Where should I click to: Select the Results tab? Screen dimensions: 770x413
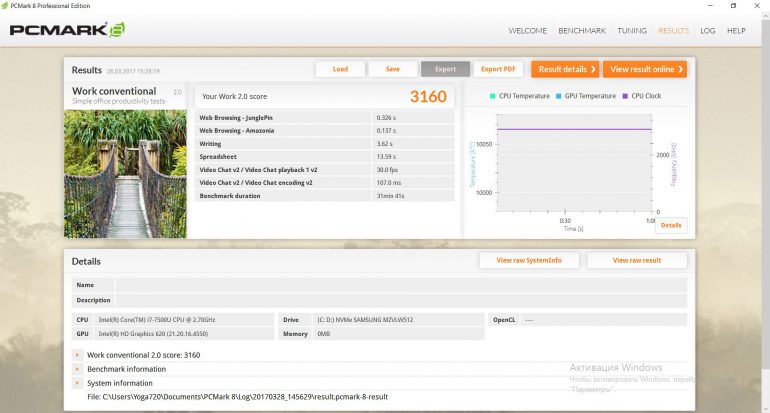click(x=673, y=30)
